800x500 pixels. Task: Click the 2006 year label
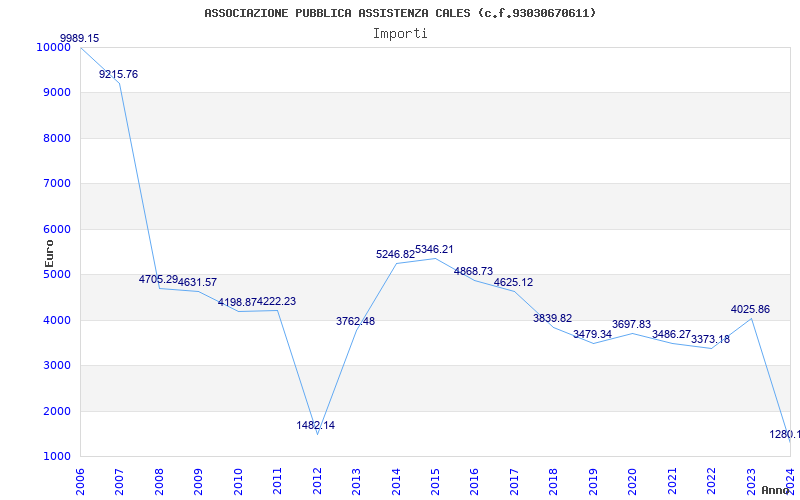[x=80, y=481]
